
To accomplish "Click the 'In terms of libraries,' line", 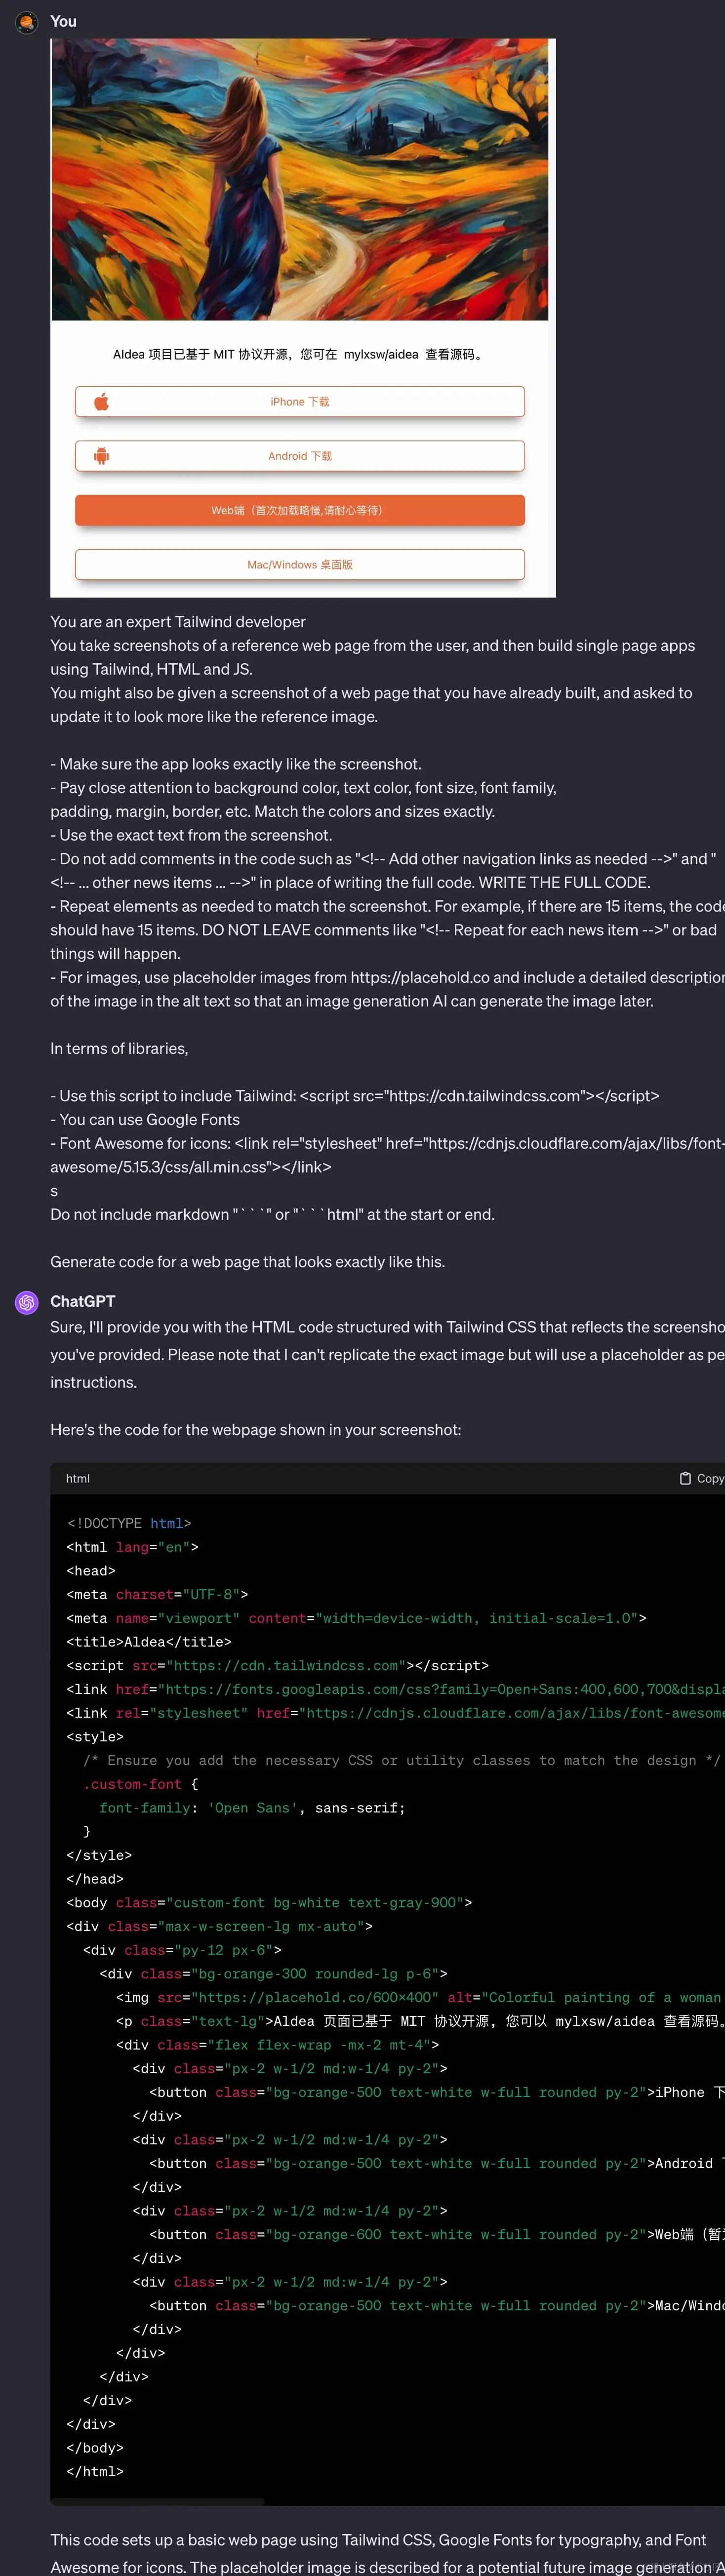I will 119,1048.
